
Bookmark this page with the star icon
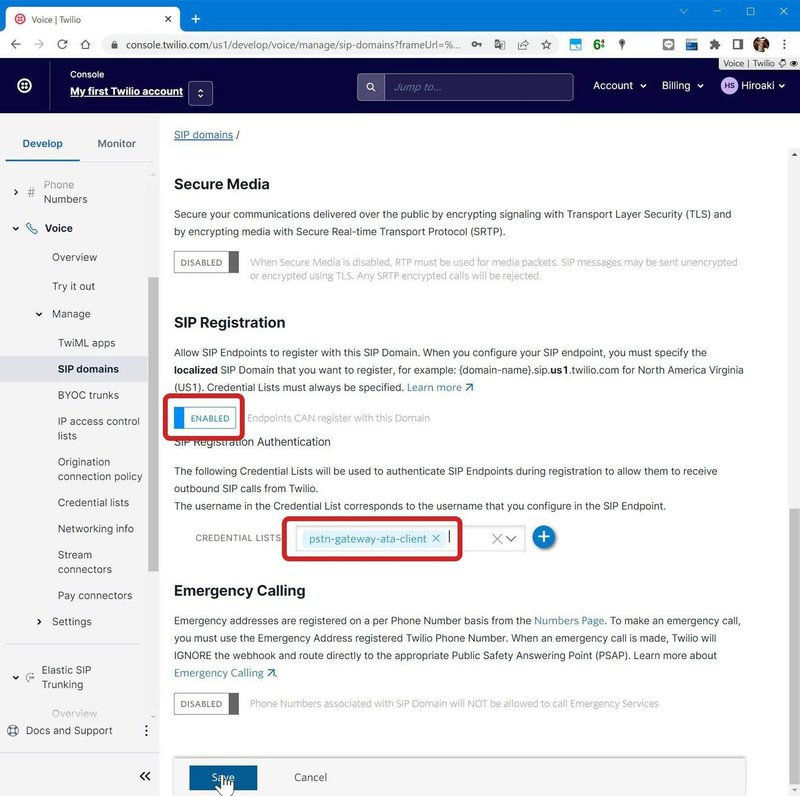546,45
